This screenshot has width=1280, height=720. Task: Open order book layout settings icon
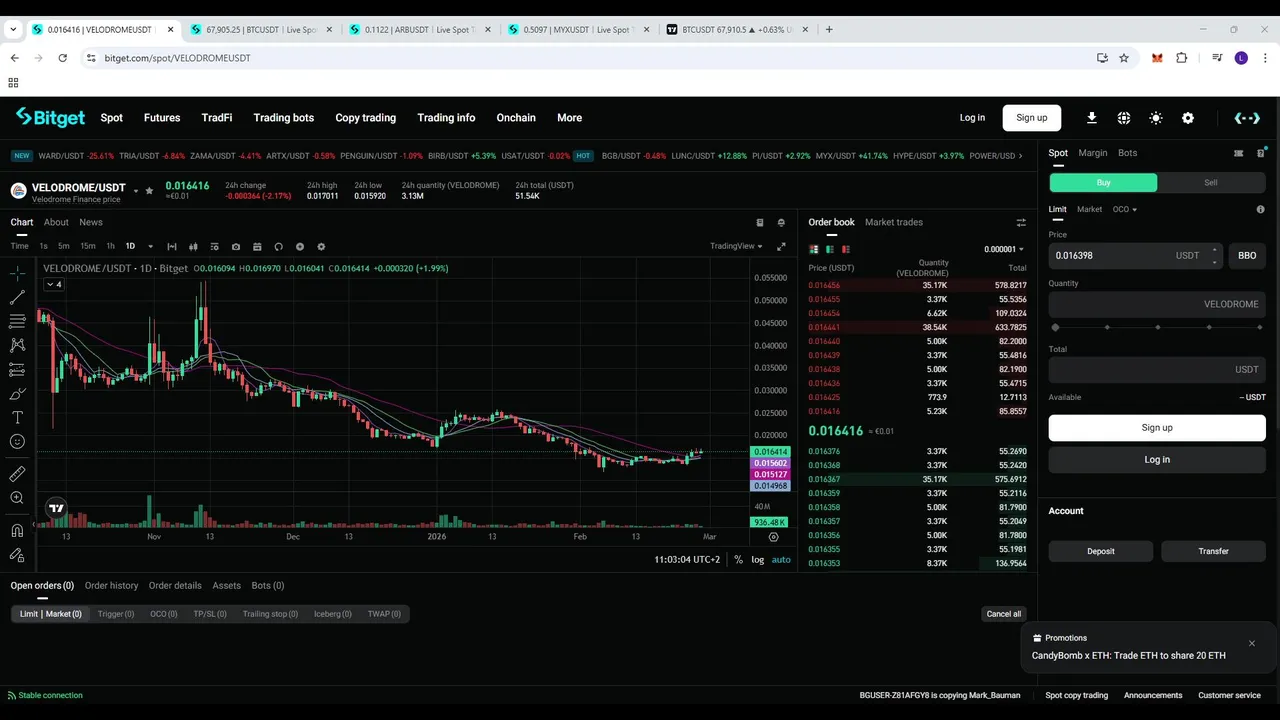tap(1021, 223)
